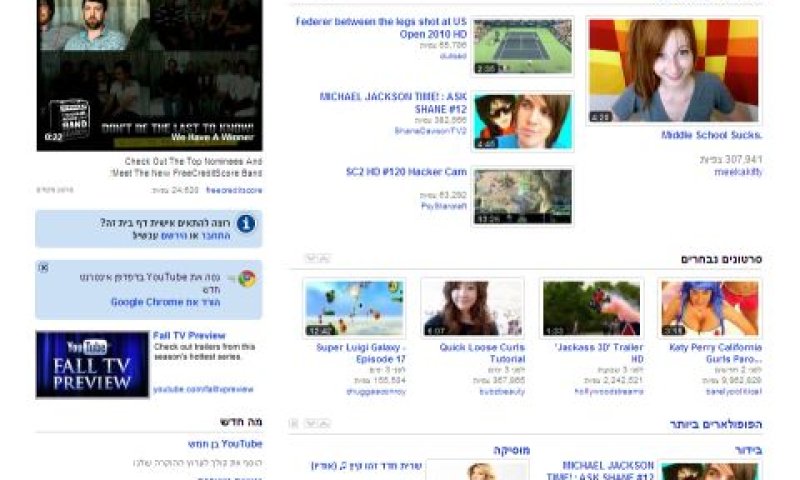Close the Google Chrome promo box

point(43,267)
